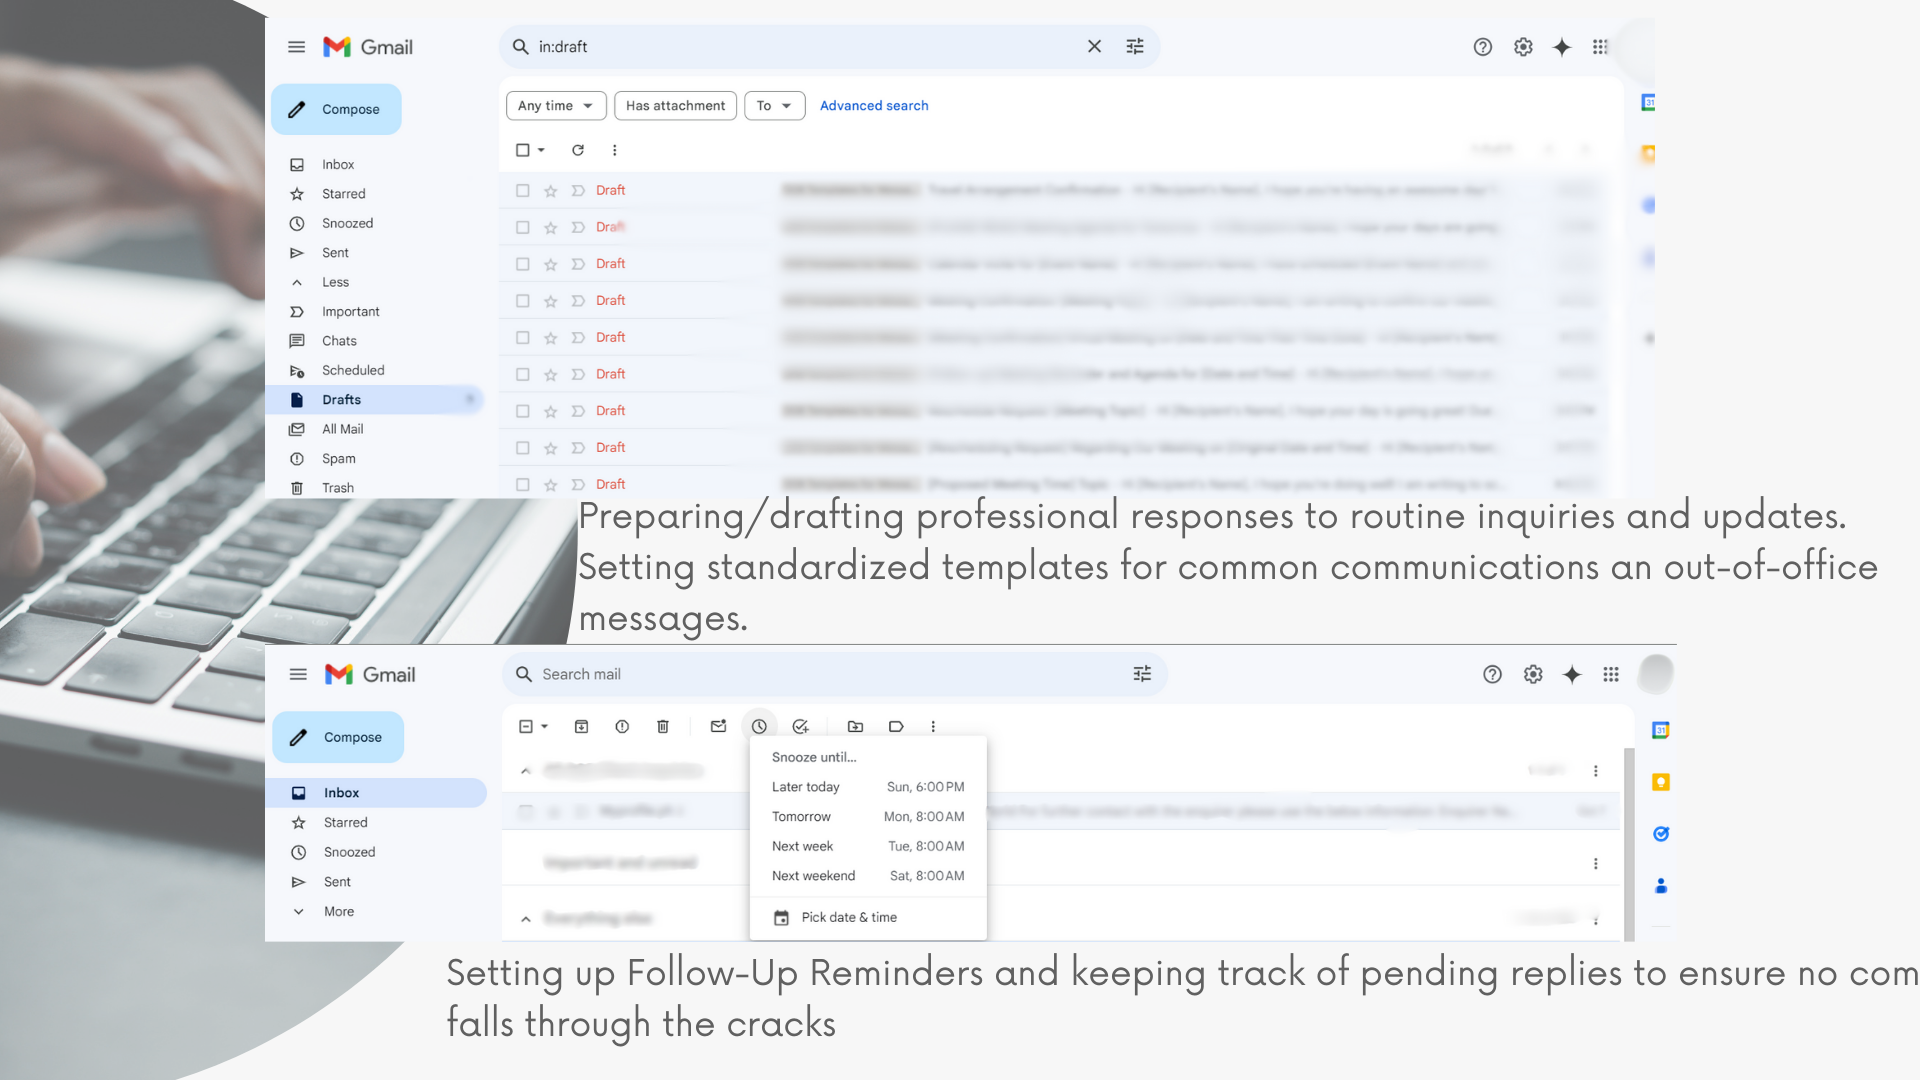Image resolution: width=1920 pixels, height=1080 pixels.
Task: Click the top Compose button
Action: pyautogui.click(x=336, y=110)
